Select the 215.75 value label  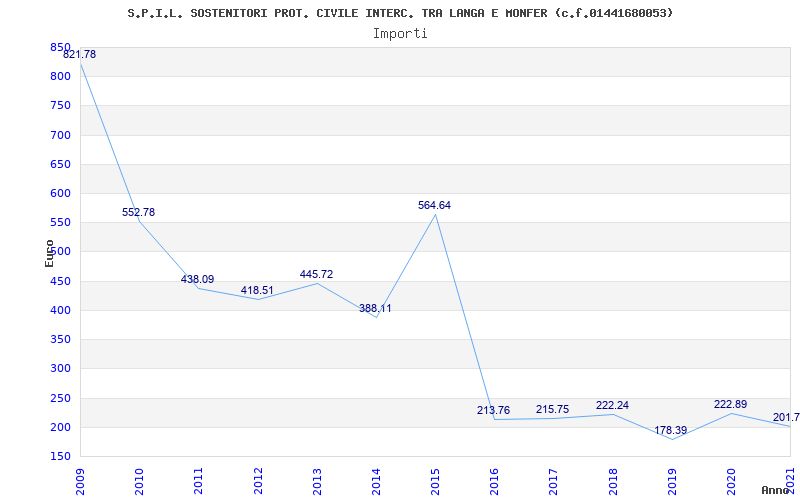[x=553, y=410]
